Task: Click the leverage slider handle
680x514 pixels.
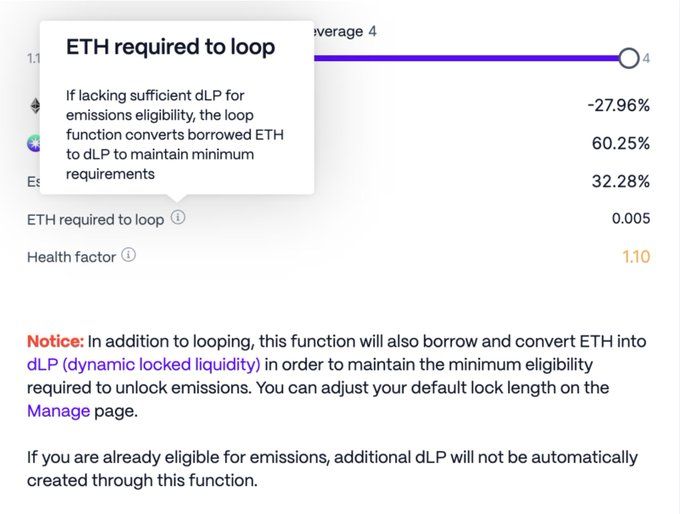Action: pyautogui.click(x=628, y=58)
